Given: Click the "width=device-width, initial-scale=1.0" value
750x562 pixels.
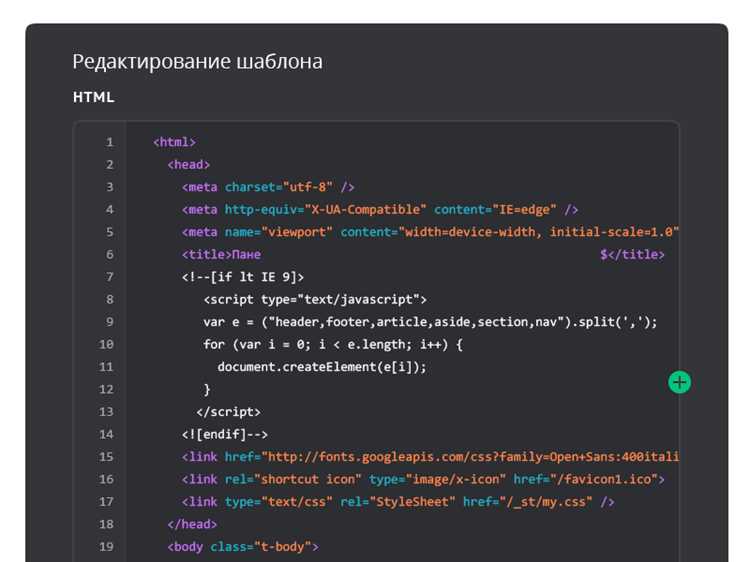Looking at the screenshot, I should [x=539, y=232].
